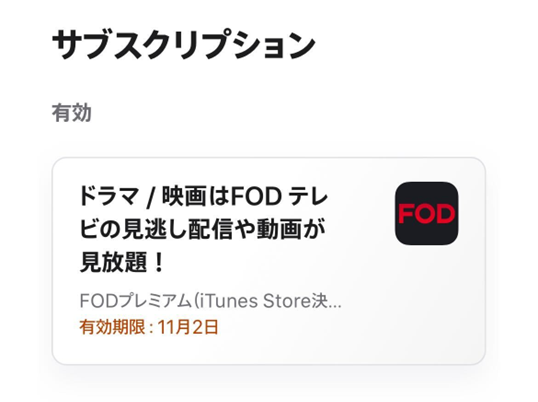Tap the red FOD lettering in logo
538x402 pixels.
[426, 214]
